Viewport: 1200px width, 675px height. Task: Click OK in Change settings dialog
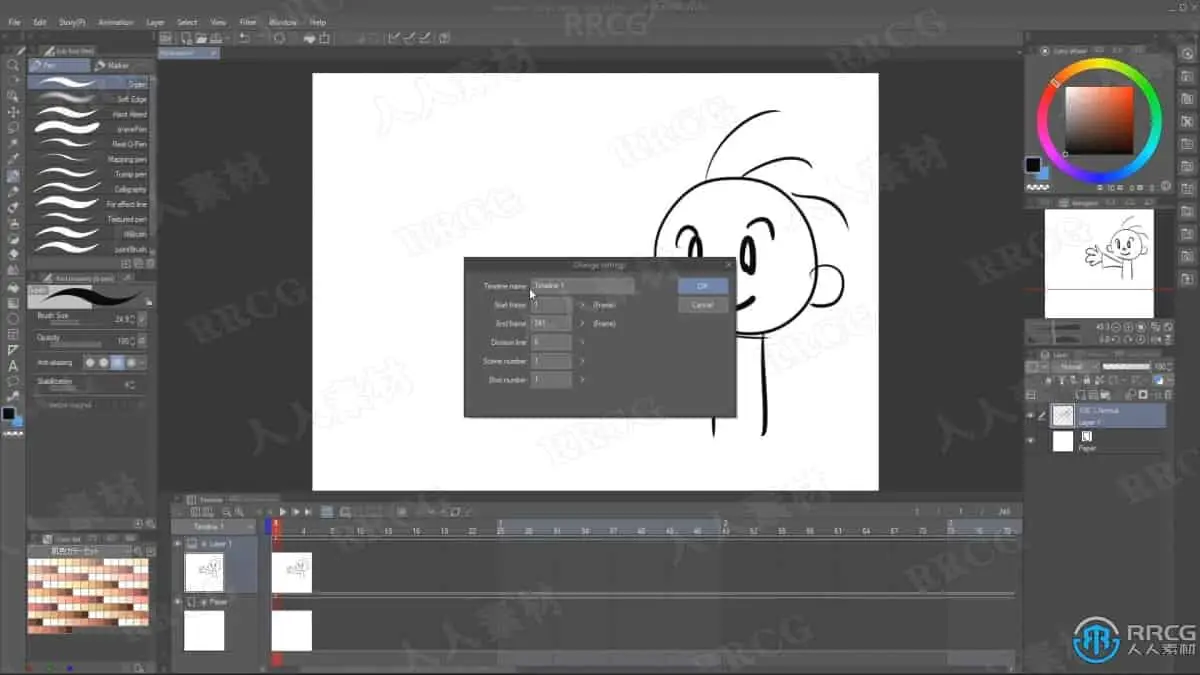click(x=702, y=286)
